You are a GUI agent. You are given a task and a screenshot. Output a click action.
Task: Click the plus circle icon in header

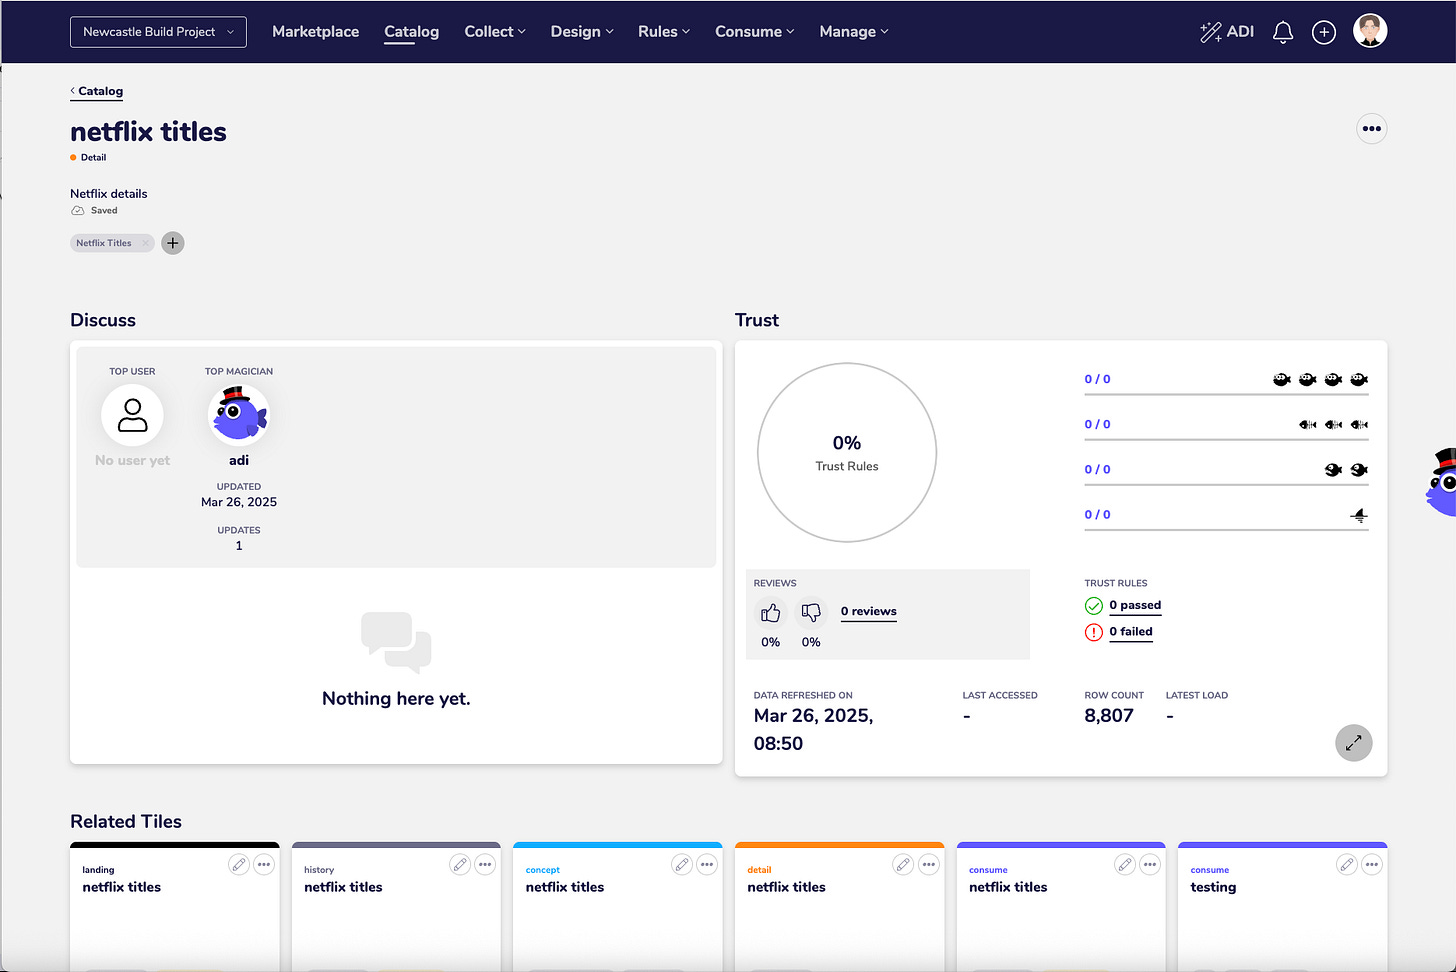1324,32
